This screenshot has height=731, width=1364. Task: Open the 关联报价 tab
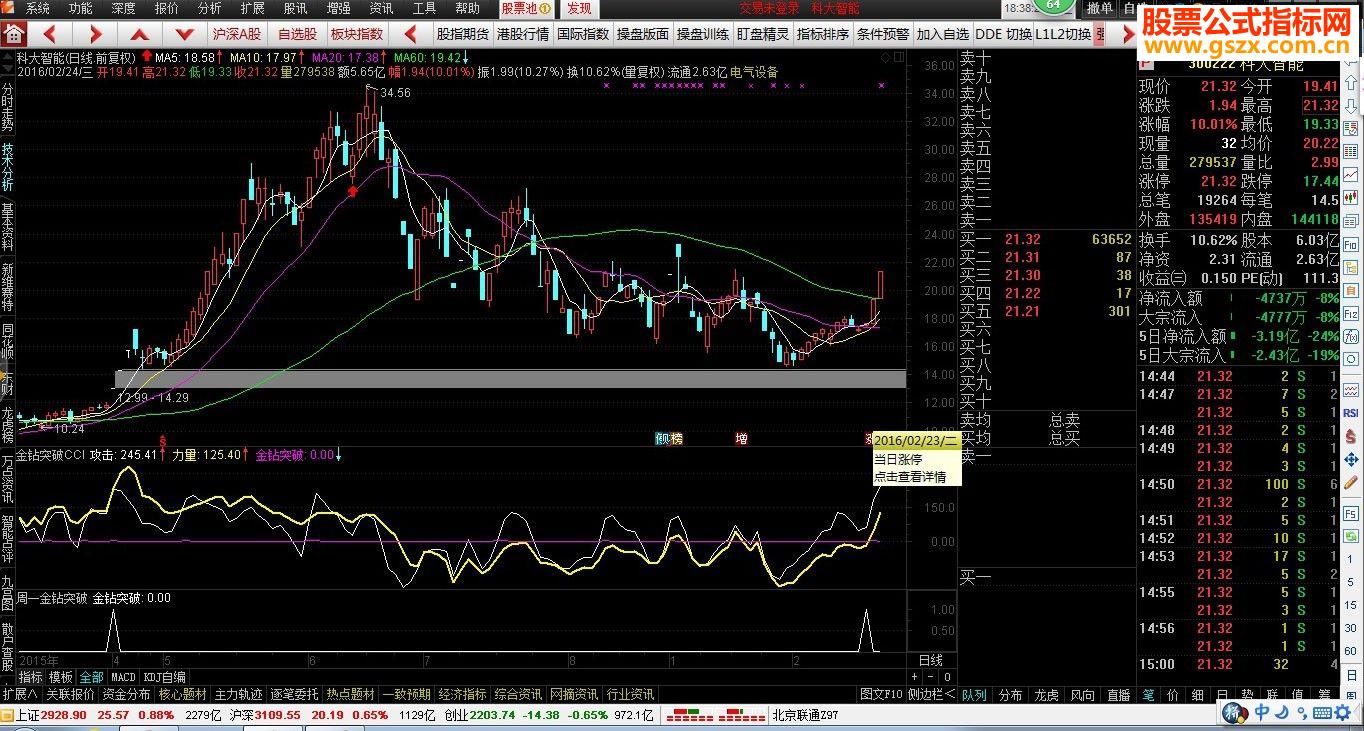pos(70,694)
